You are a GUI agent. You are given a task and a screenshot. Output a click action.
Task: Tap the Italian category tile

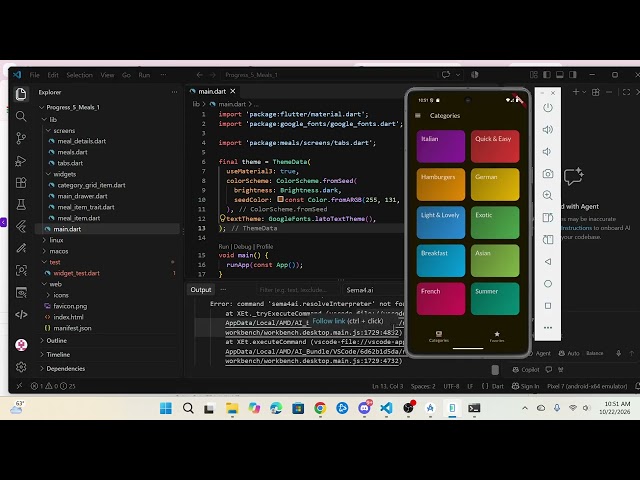[440, 146]
